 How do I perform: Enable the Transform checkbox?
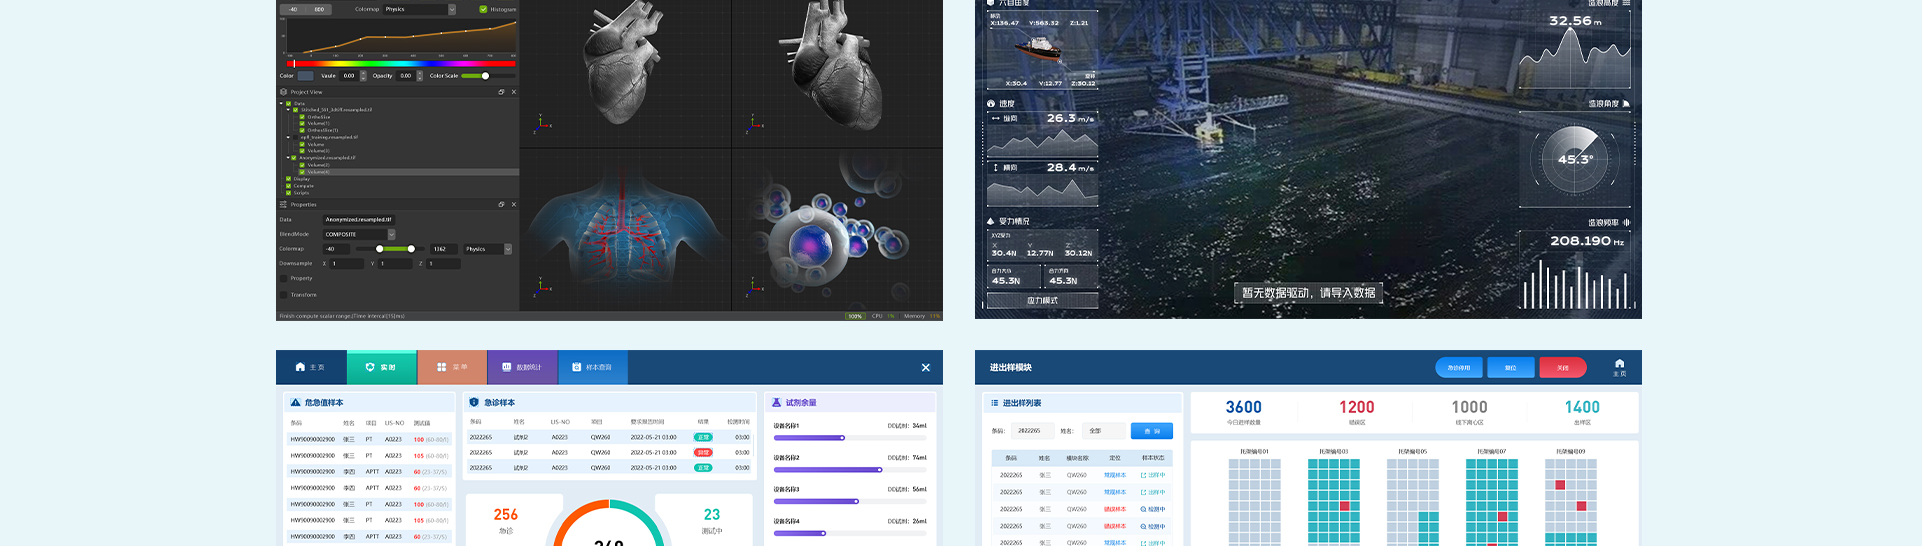pos(284,295)
